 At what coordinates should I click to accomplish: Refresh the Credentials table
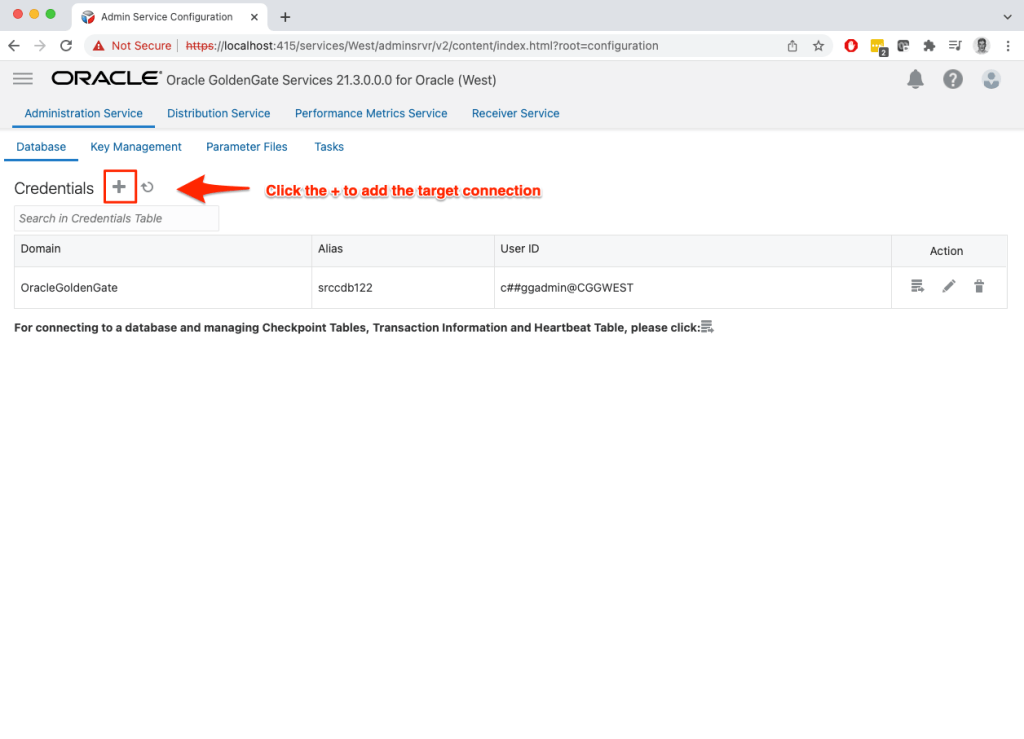coord(148,187)
